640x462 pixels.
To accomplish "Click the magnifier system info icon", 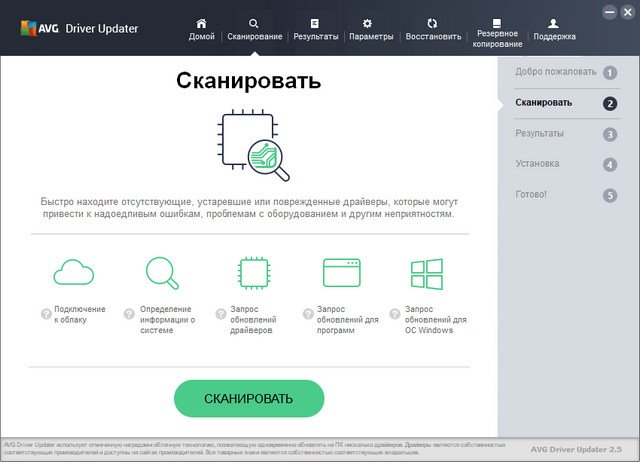I will (x=161, y=272).
